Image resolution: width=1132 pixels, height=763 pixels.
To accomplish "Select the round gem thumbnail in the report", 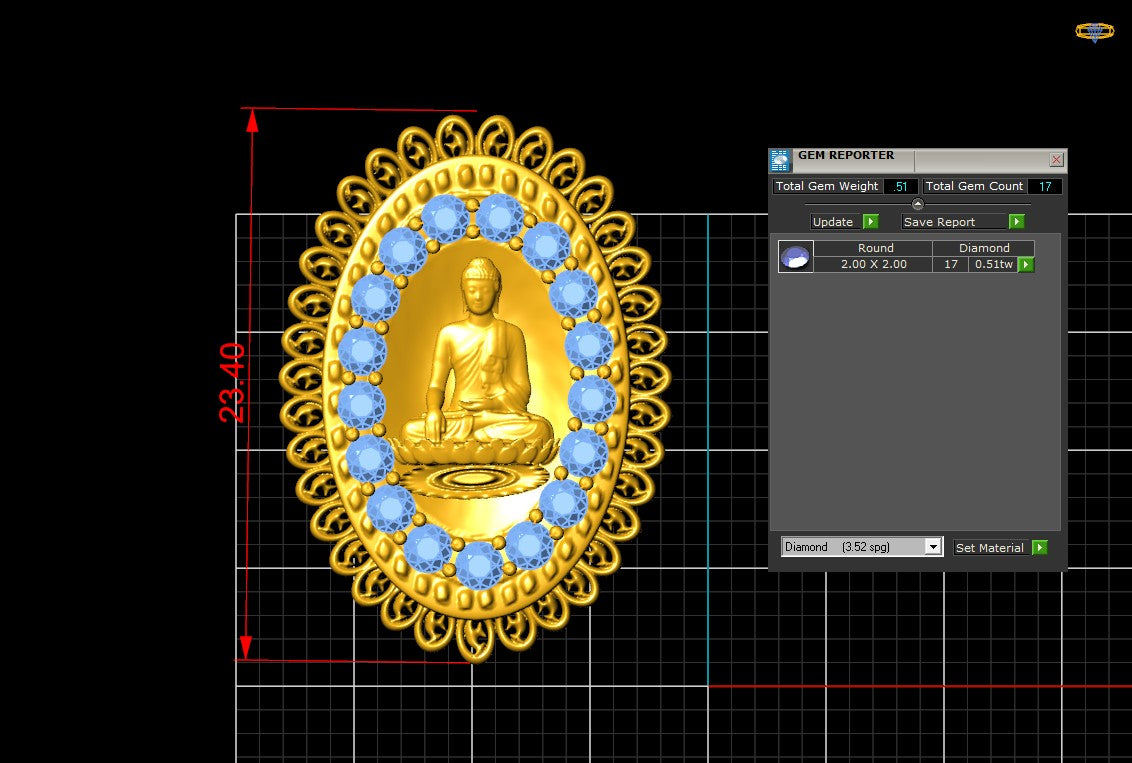I will pos(796,256).
